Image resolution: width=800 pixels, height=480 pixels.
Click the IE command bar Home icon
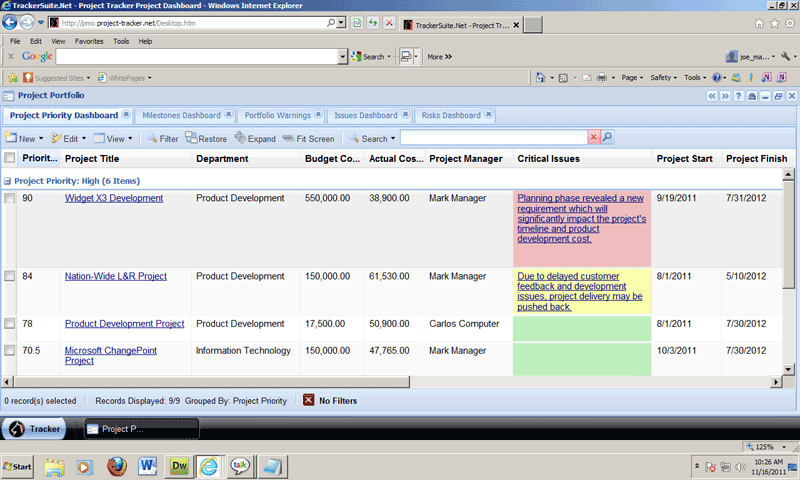pos(540,78)
